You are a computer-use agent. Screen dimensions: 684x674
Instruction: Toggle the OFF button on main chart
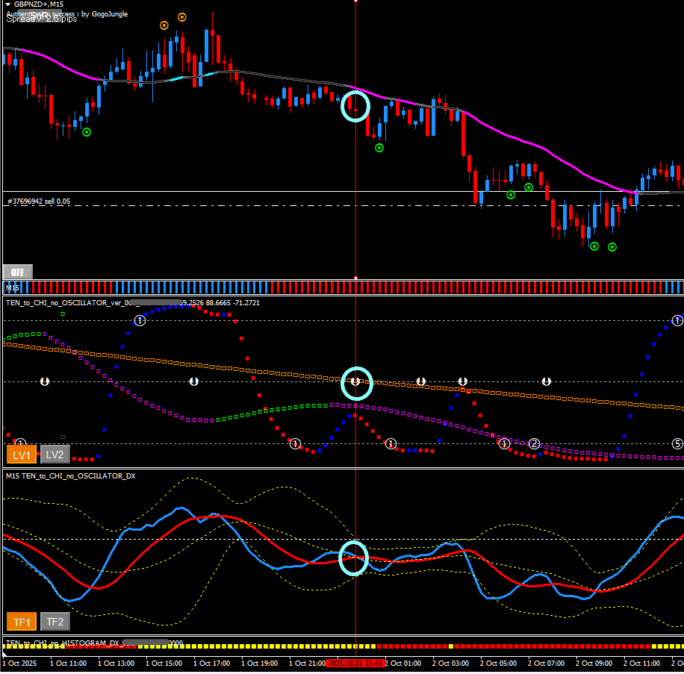pyautogui.click(x=17, y=271)
